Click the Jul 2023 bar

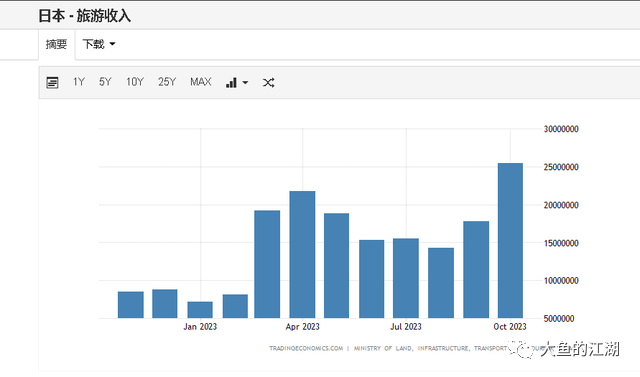coord(406,278)
